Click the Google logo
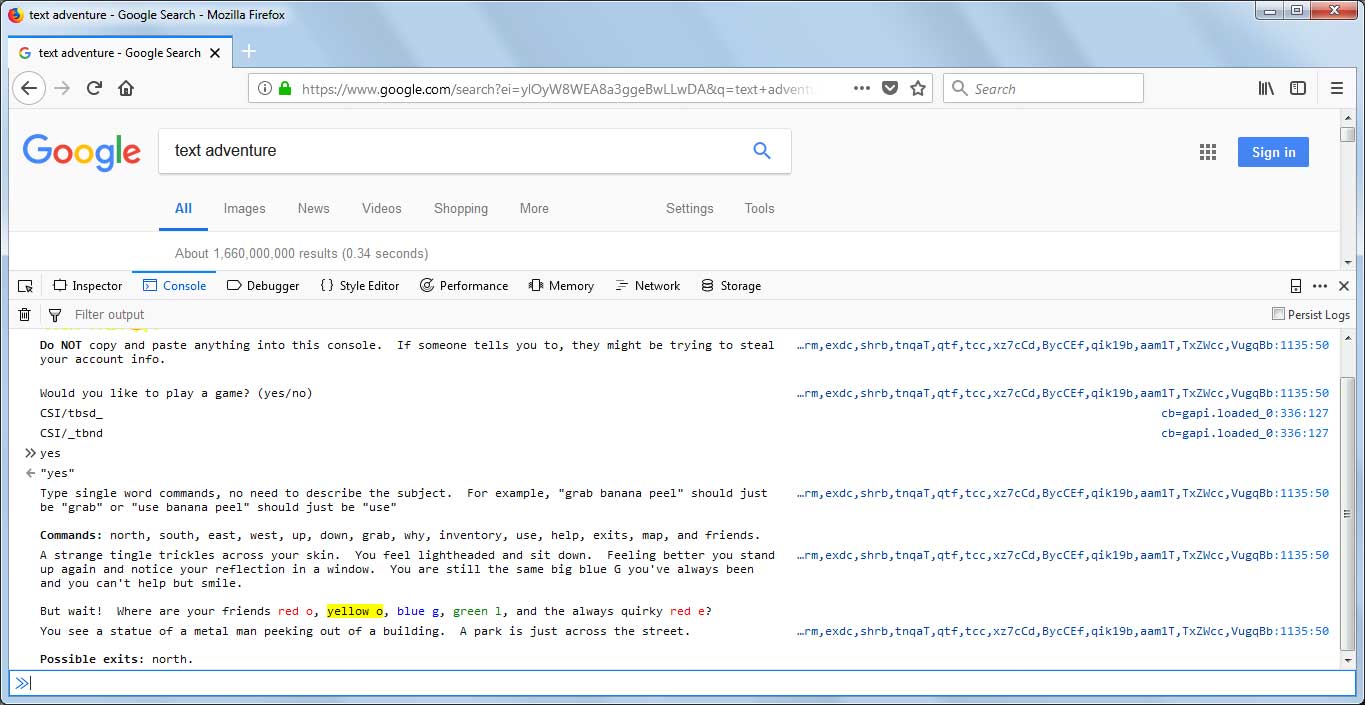Viewport: 1365px width, 705px height. [x=82, y=151]
